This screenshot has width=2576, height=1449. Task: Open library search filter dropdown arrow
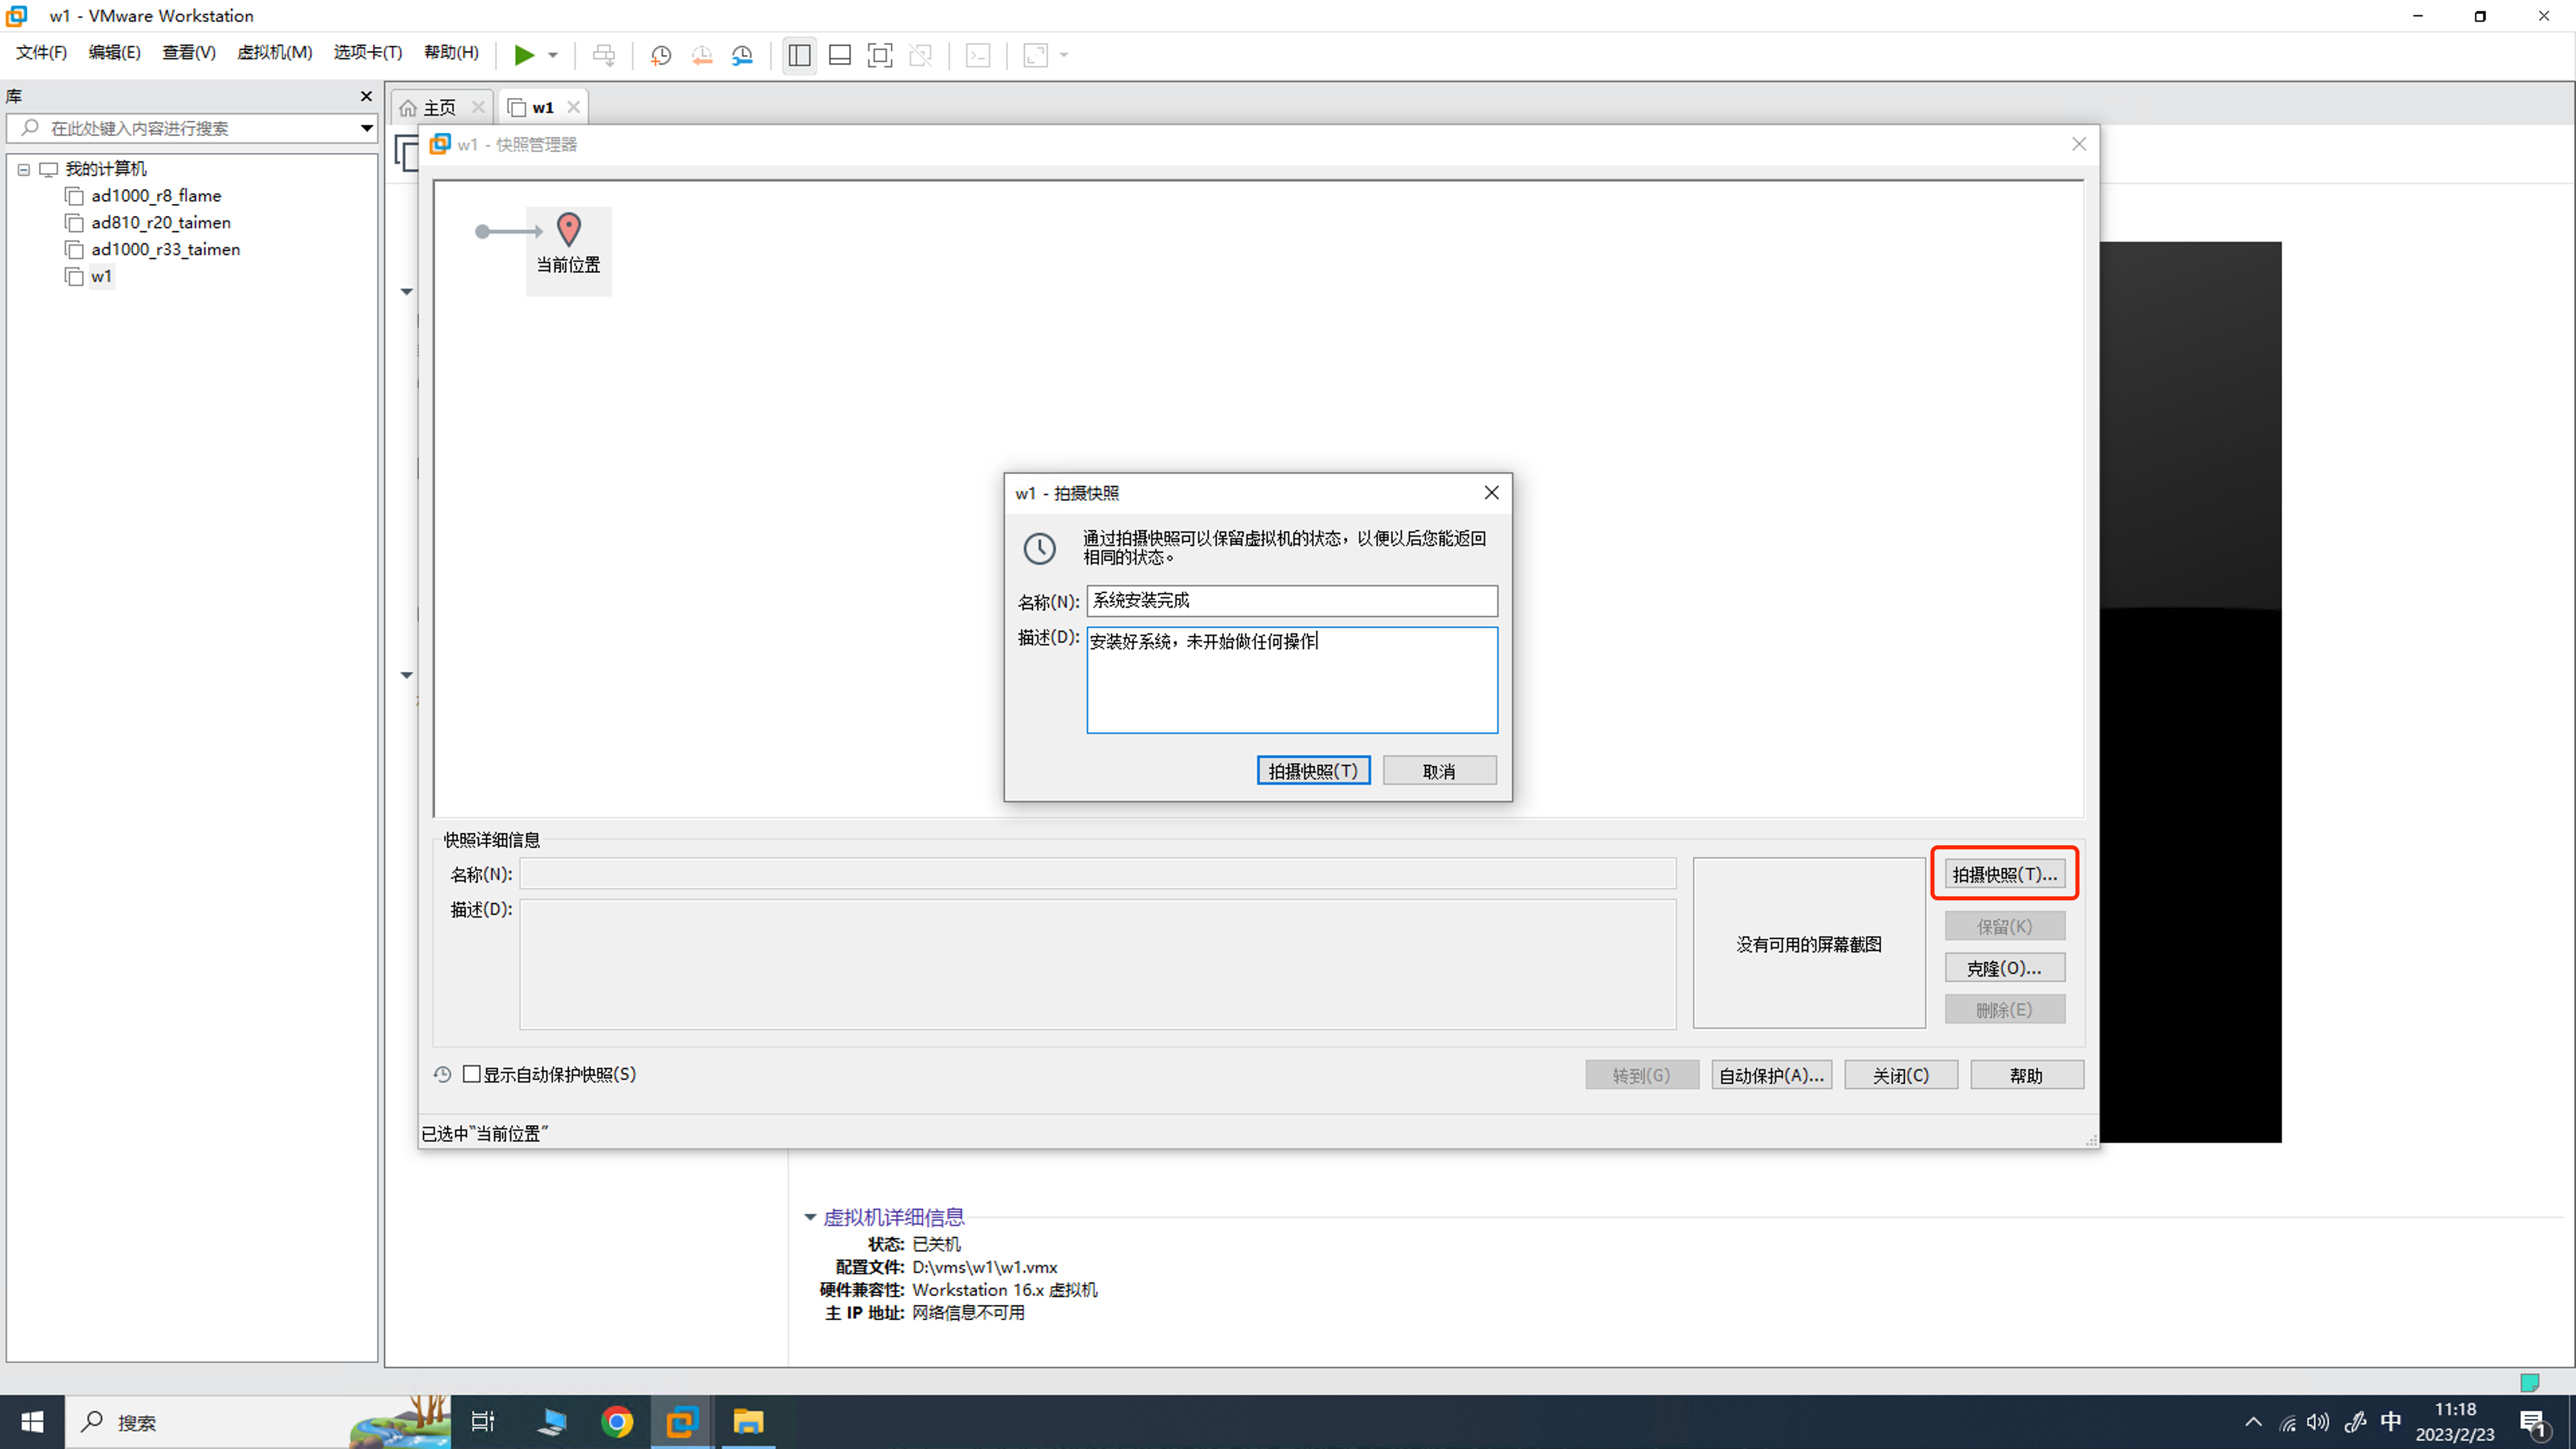click(x=366, y=128)
